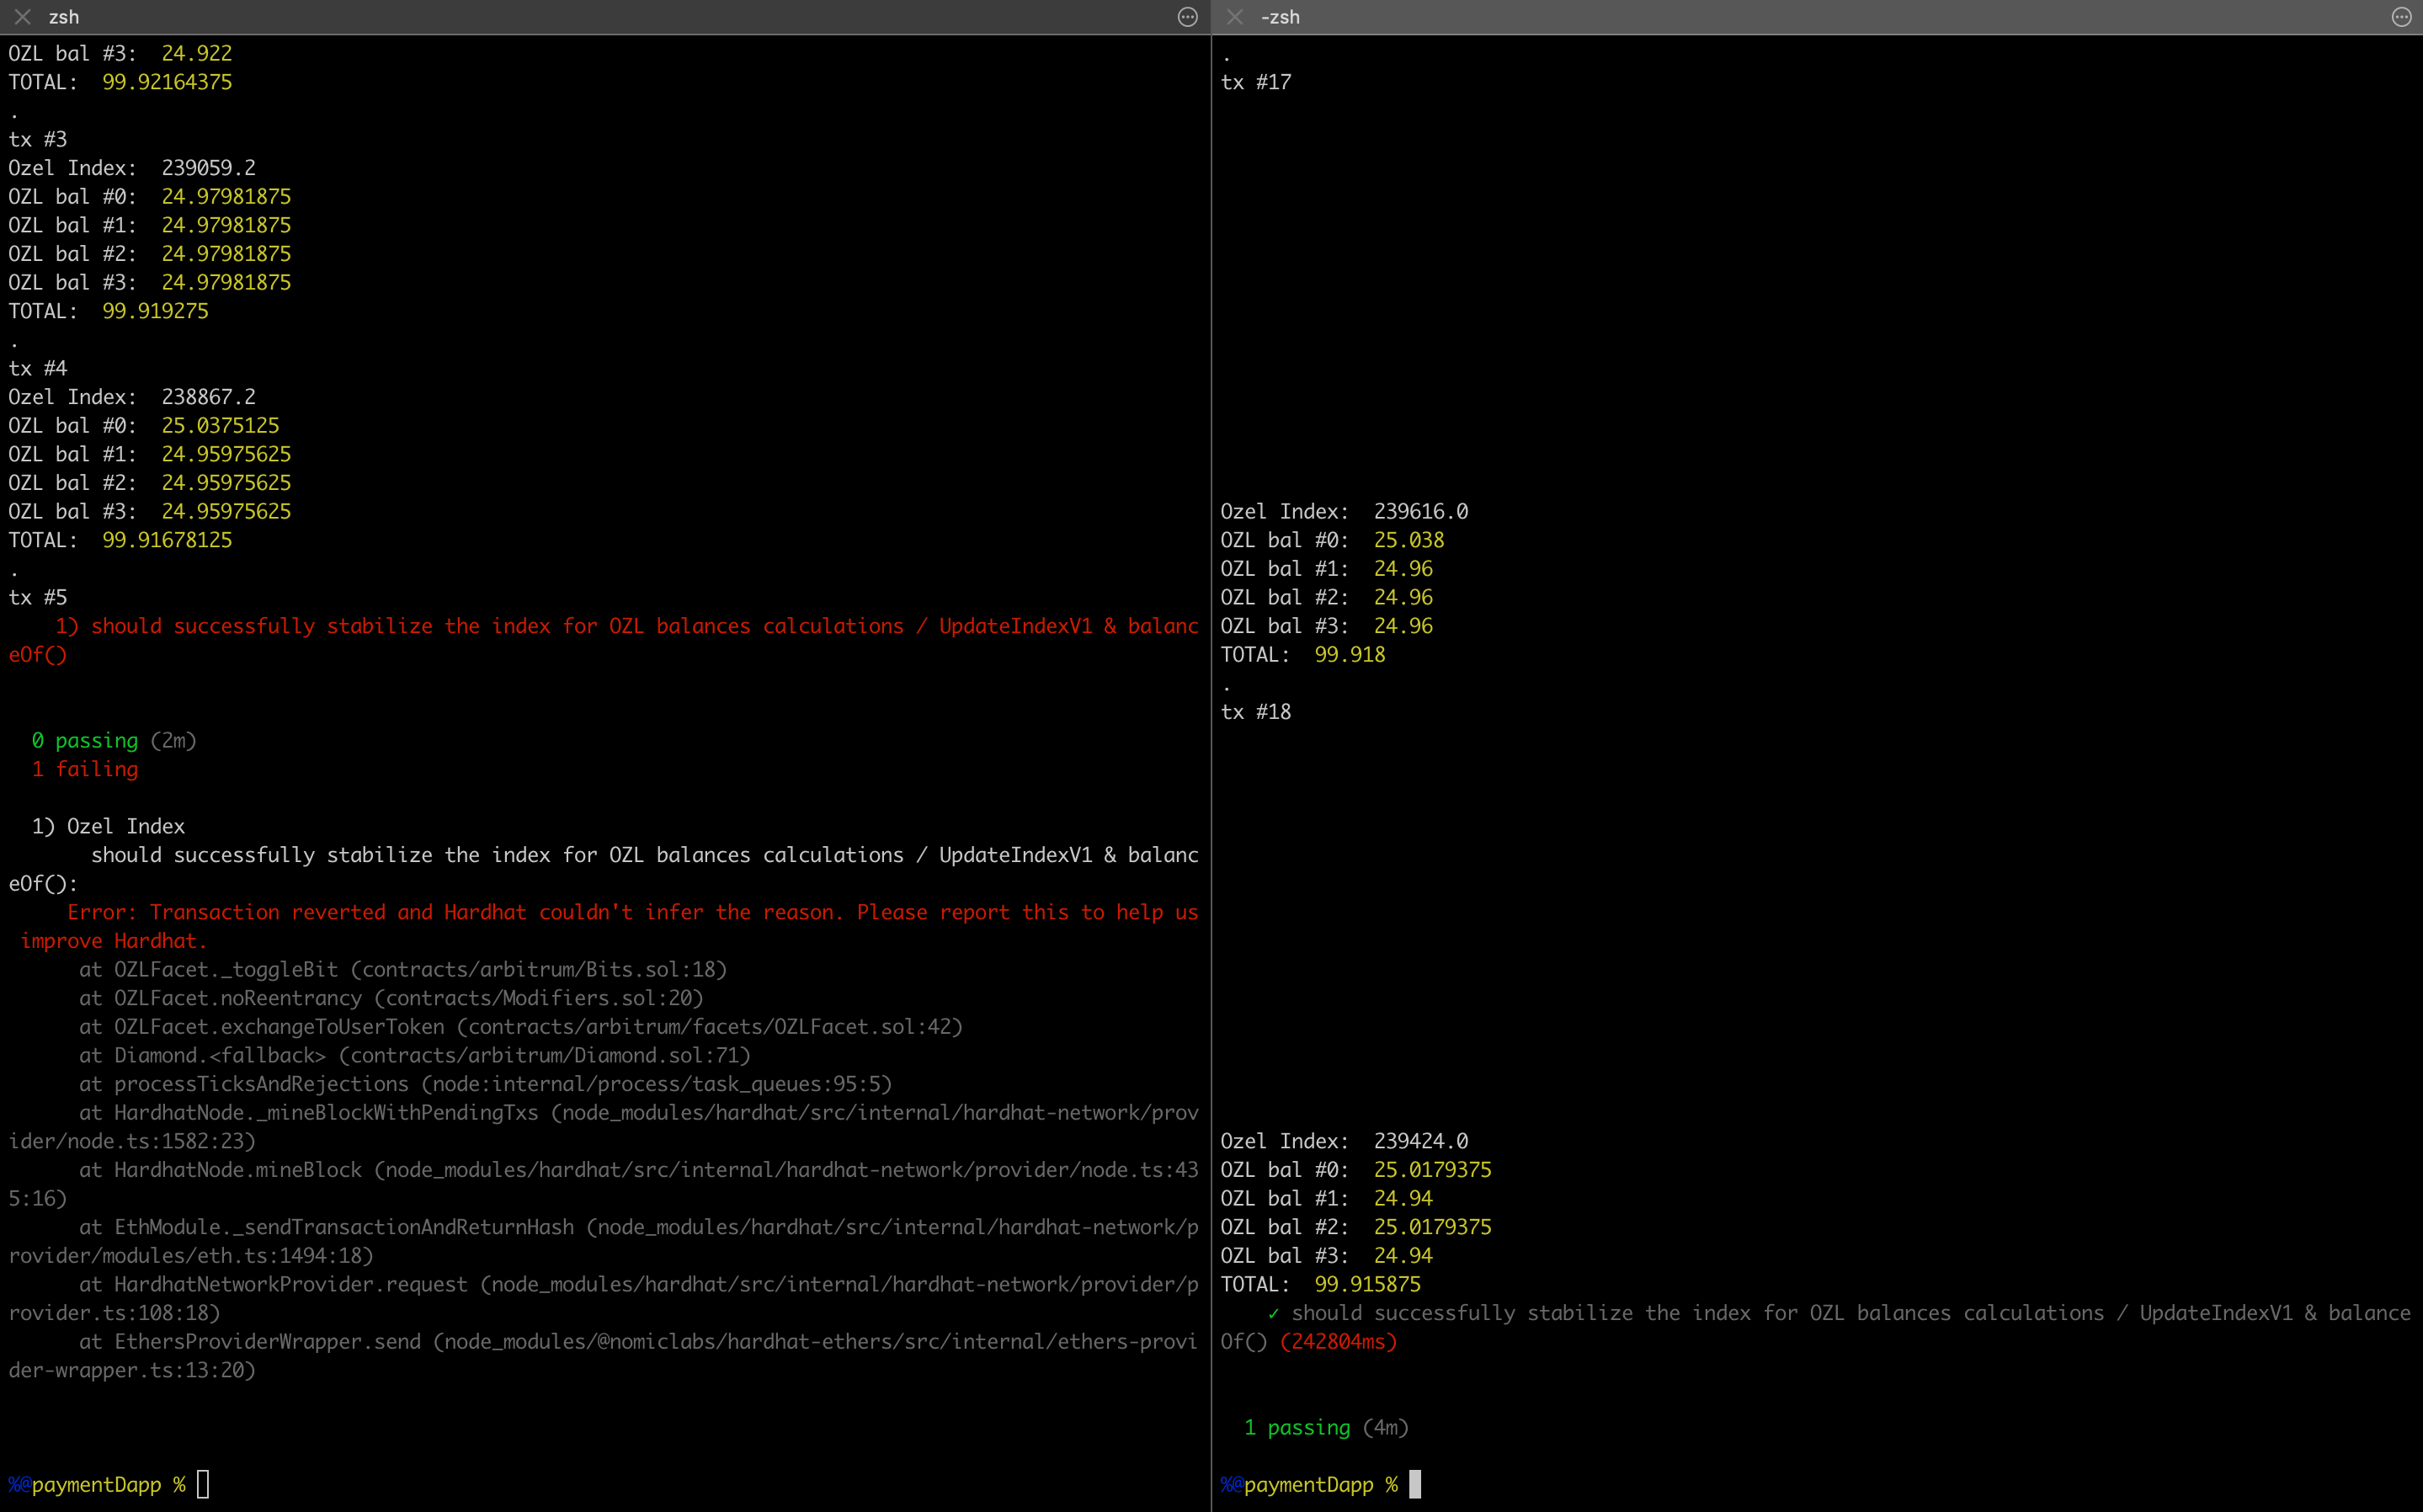Open right pane's ellipsis options menu
The width and height of the screenshot is (2423, 1512).
coord(2401,17)
